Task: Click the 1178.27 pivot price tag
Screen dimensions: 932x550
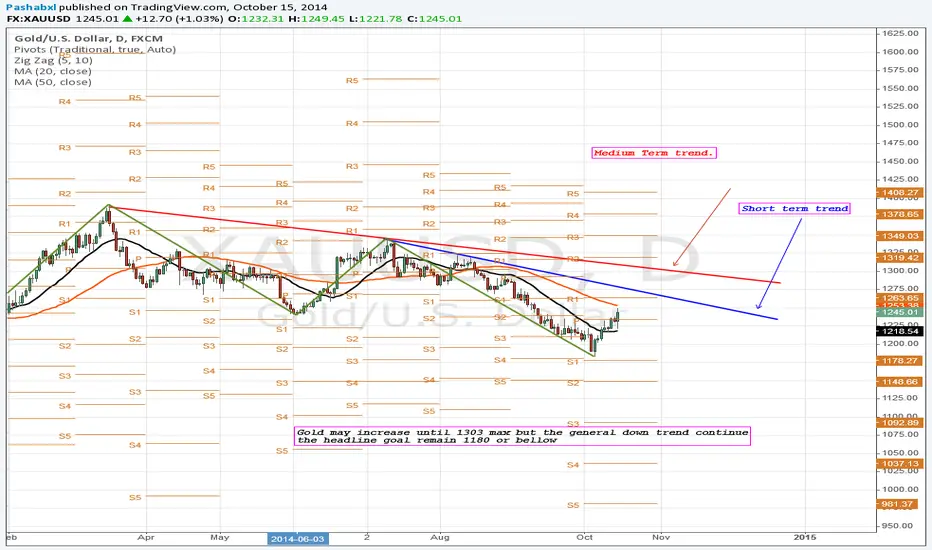Action: point(900,360)
